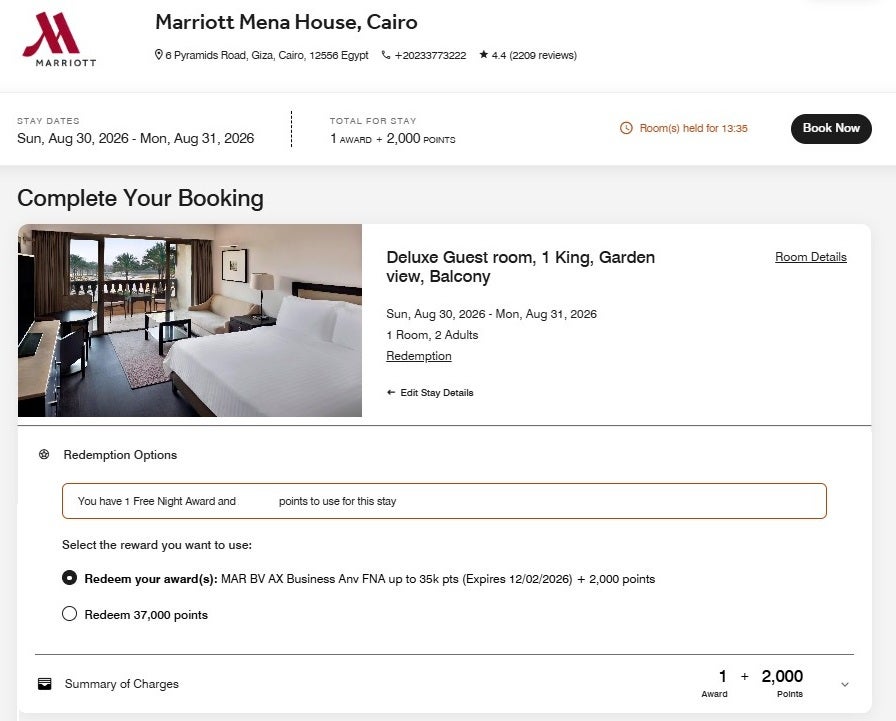This screenshot has height=721, width=896.
Task: Click the star icon next to the rating
Action: [482, 56]
